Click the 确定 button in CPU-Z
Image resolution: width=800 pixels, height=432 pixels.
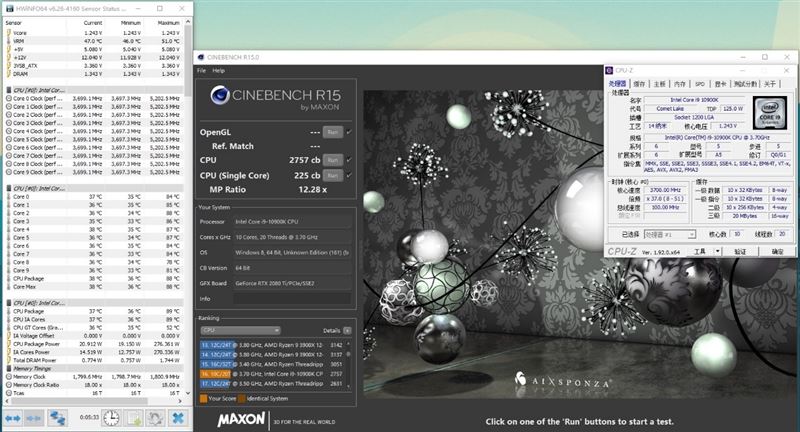click(x=777, y=251)
